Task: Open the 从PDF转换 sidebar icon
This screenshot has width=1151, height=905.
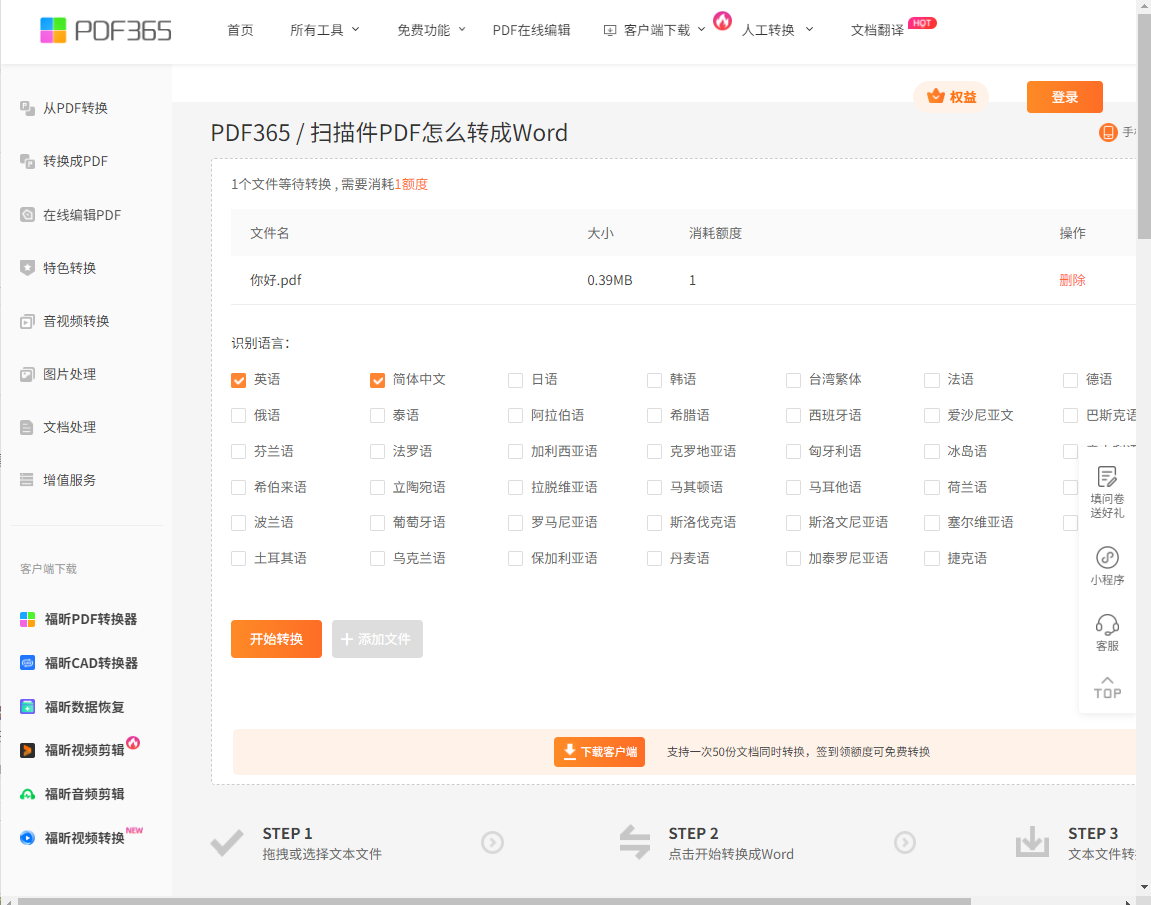Action: [27, 108]
